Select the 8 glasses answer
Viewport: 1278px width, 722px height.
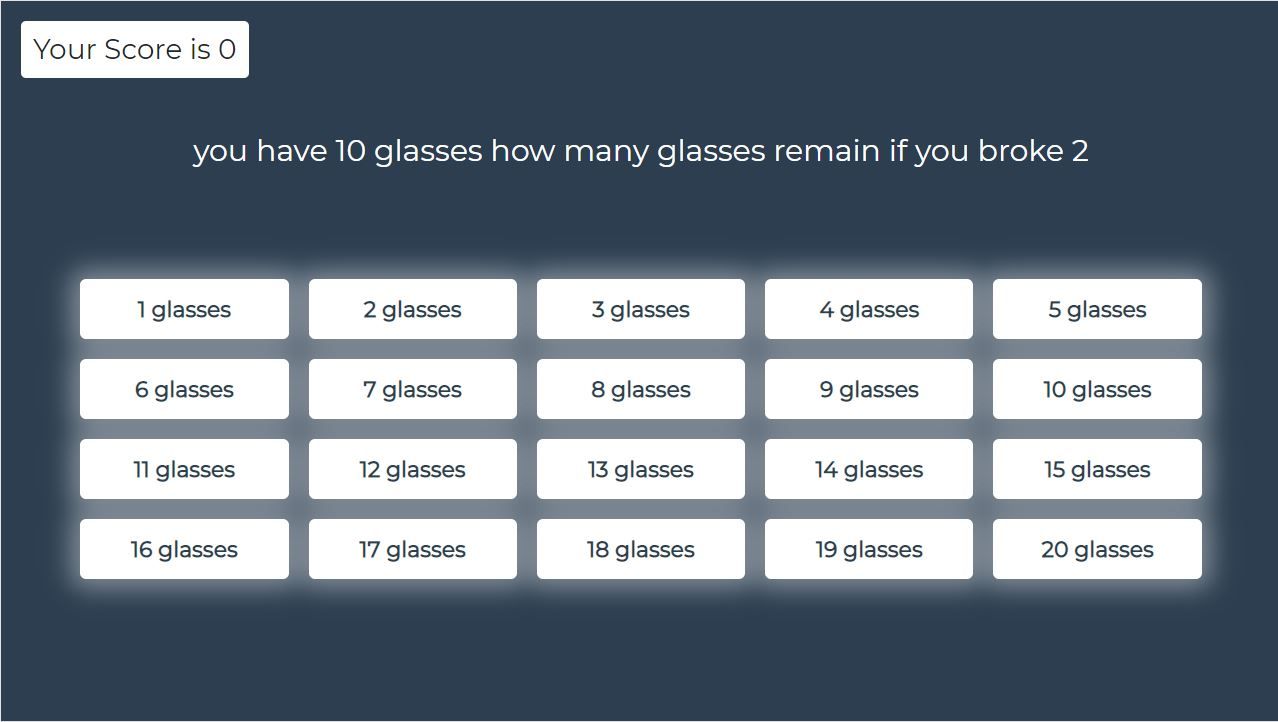coord(641,389)
